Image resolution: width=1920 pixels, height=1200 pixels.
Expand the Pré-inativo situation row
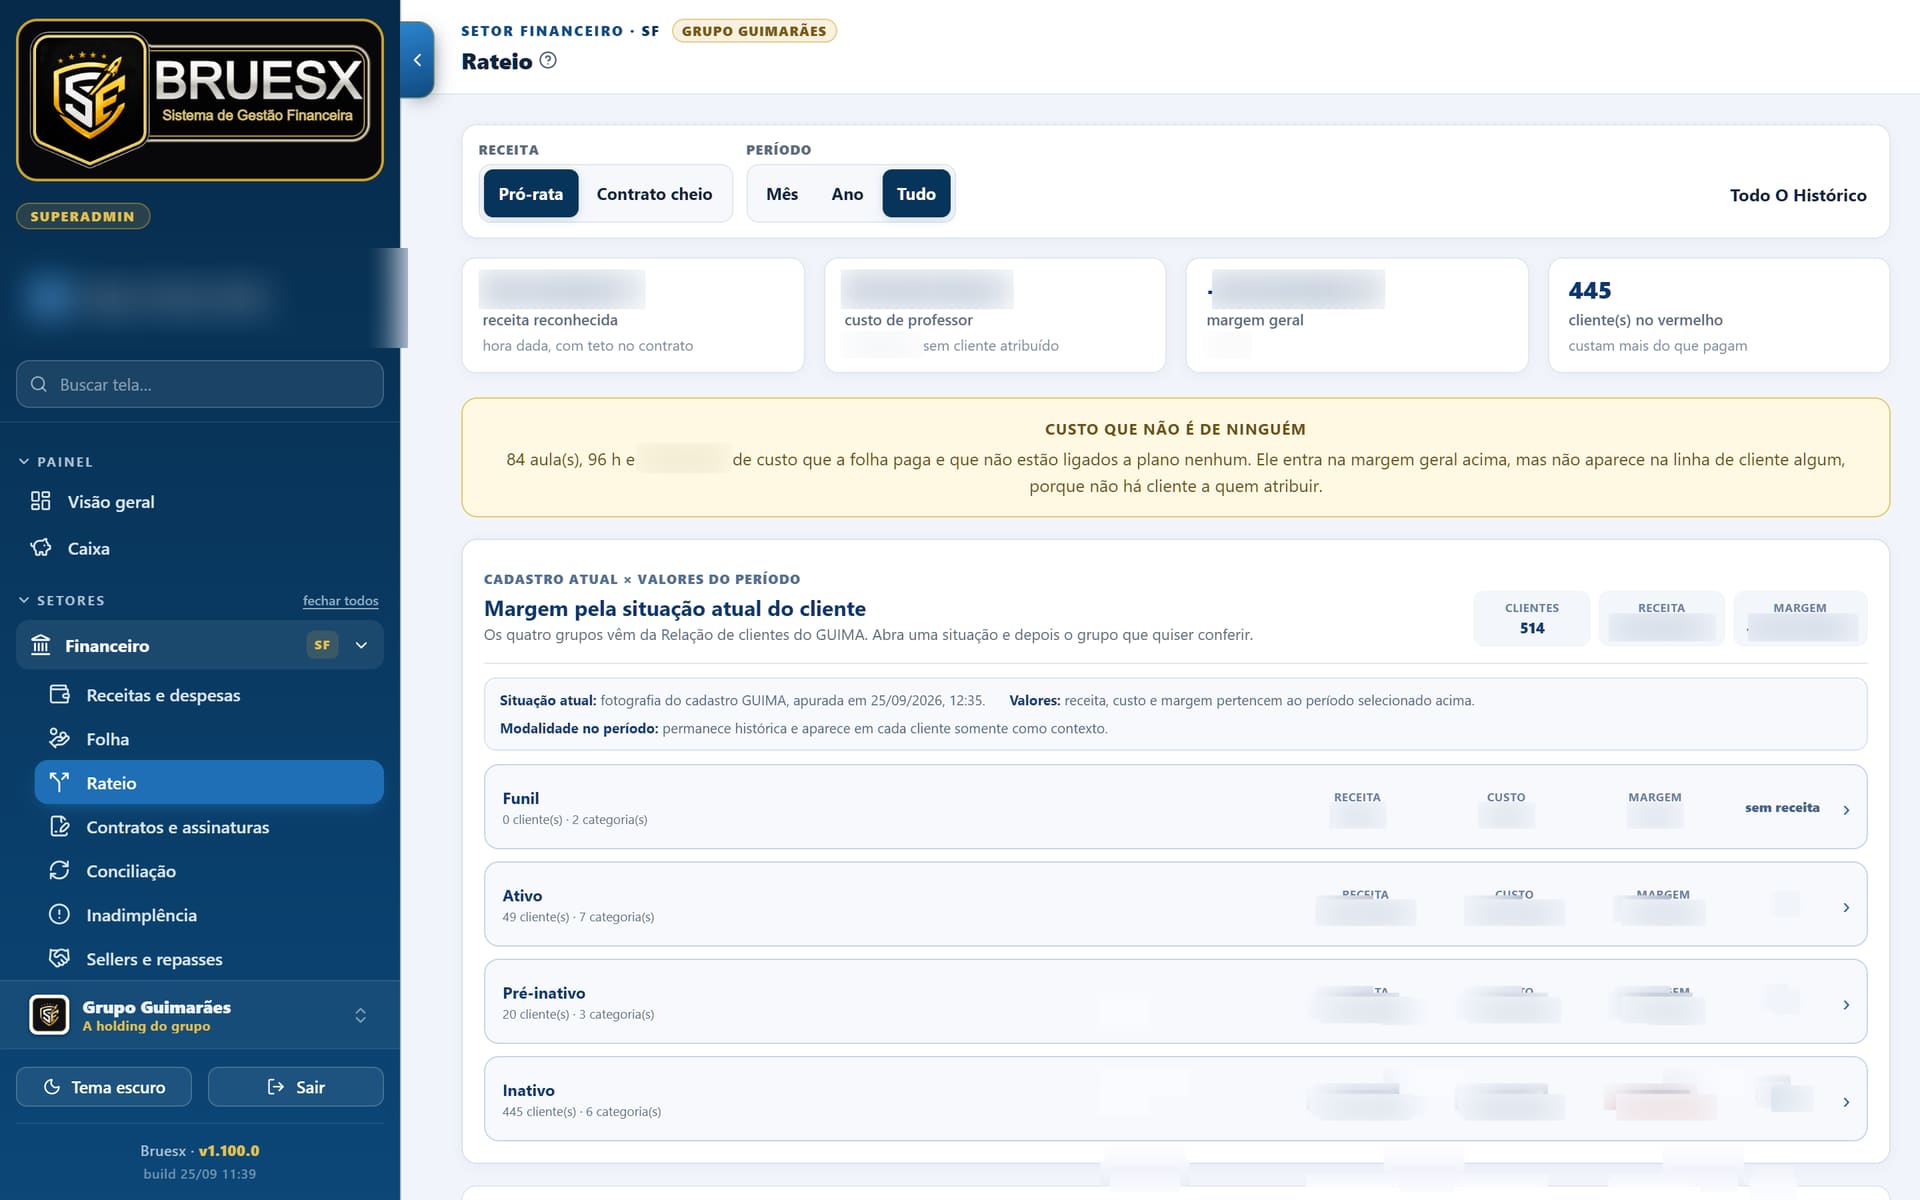(x=1175, y=1002)
